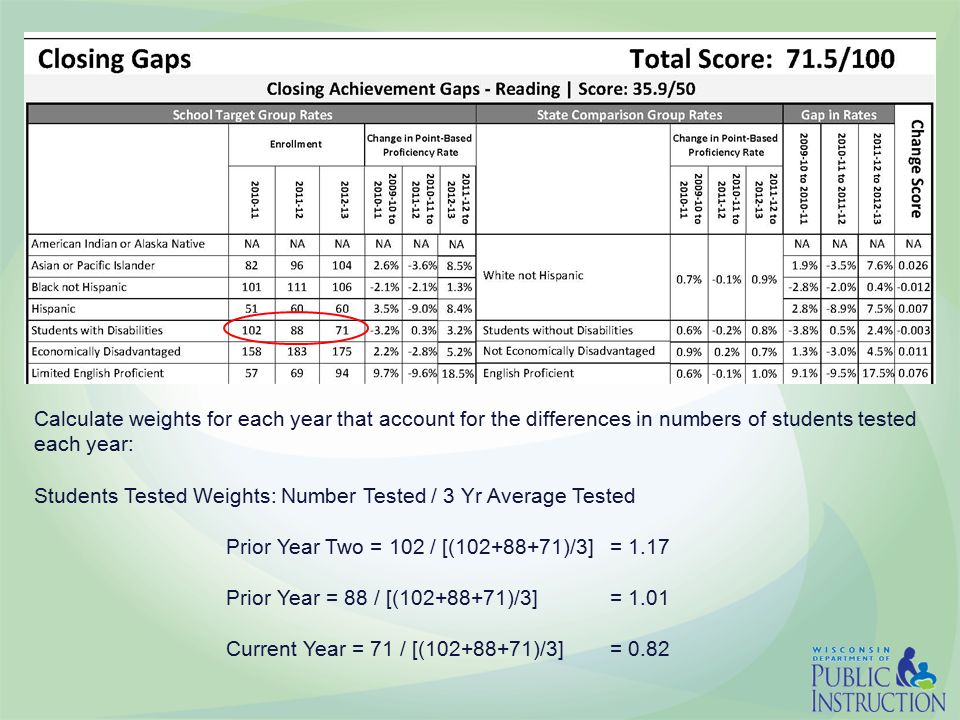
Task: Click the 'Total Score: 71.5/100' text
Action: [762, 59]
